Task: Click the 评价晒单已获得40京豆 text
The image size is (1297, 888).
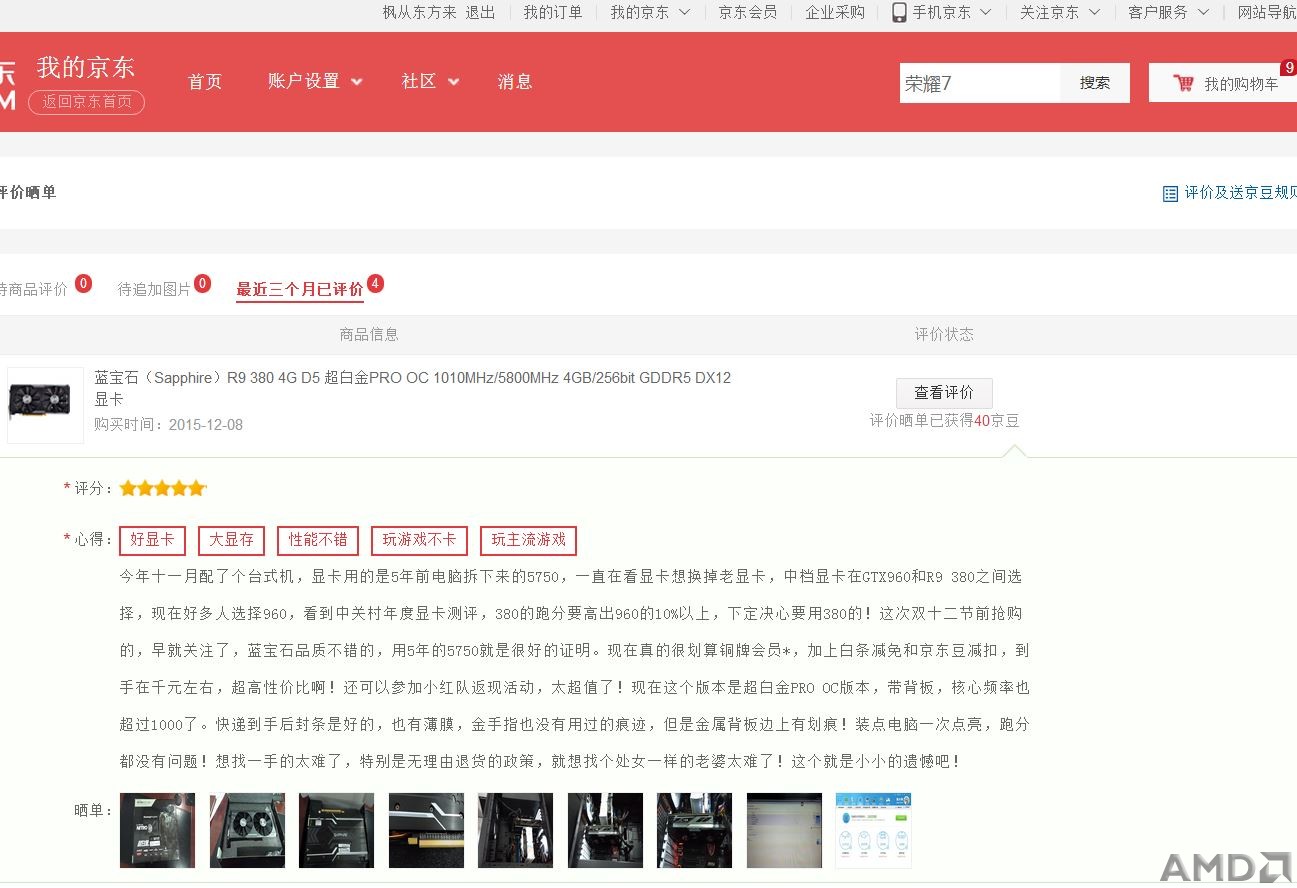Action: coord(944,421)
